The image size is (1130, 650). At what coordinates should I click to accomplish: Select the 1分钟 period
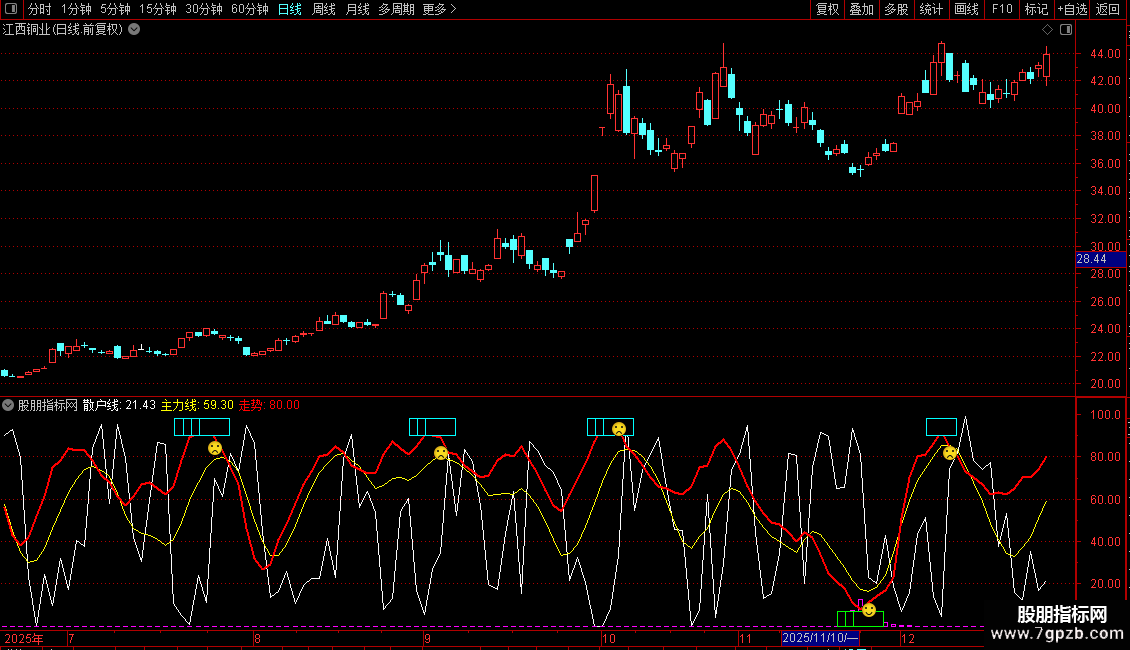[x=76, y=9]
